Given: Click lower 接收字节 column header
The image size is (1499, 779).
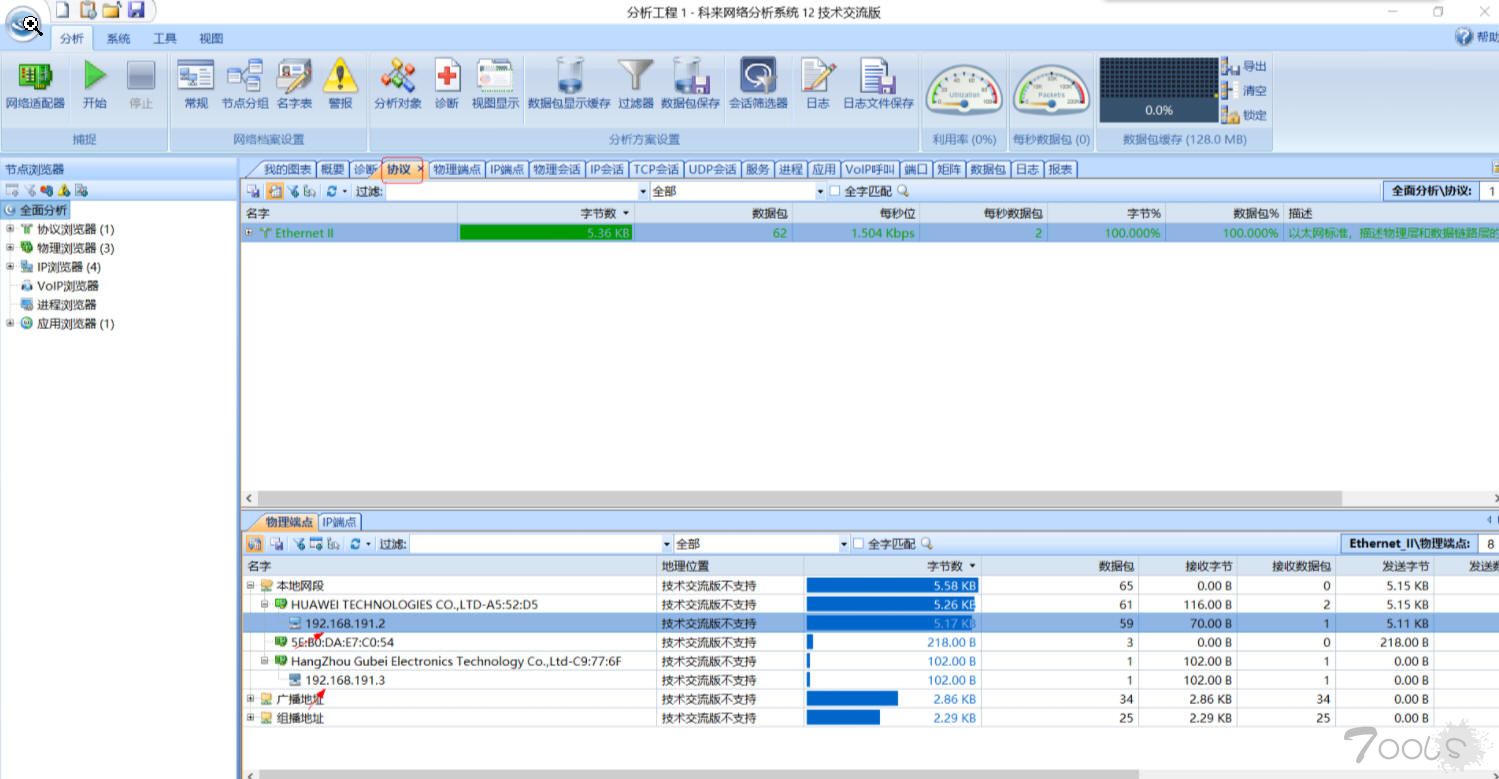Looking at the screenshot, I should pos(1189,566).
